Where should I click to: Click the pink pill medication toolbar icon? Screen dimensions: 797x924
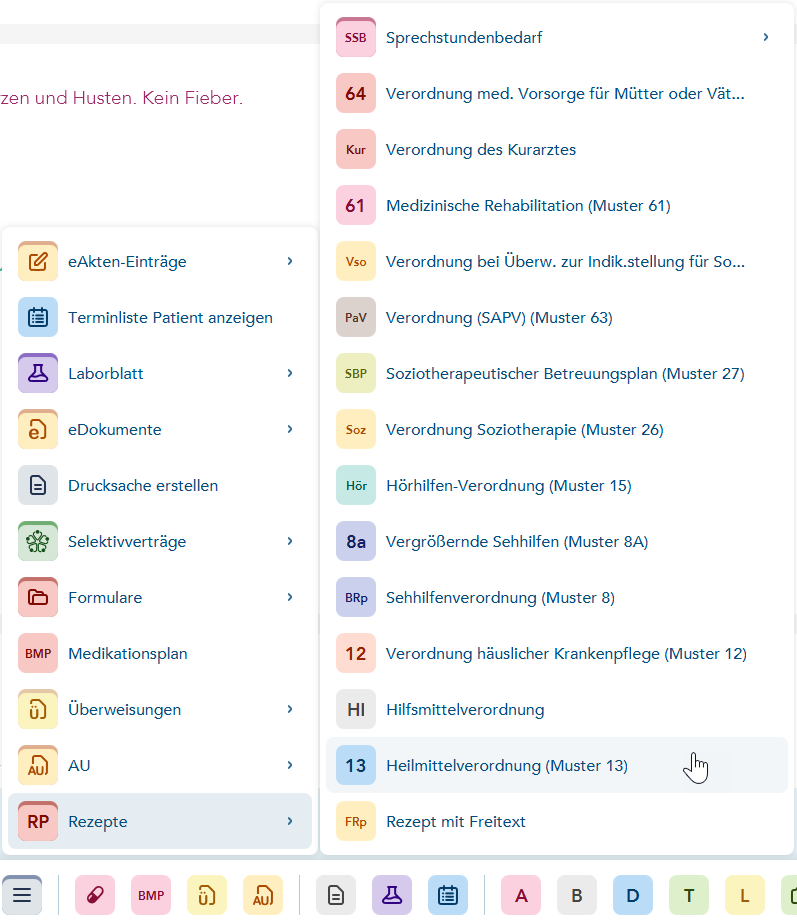(x=95, y=895)
